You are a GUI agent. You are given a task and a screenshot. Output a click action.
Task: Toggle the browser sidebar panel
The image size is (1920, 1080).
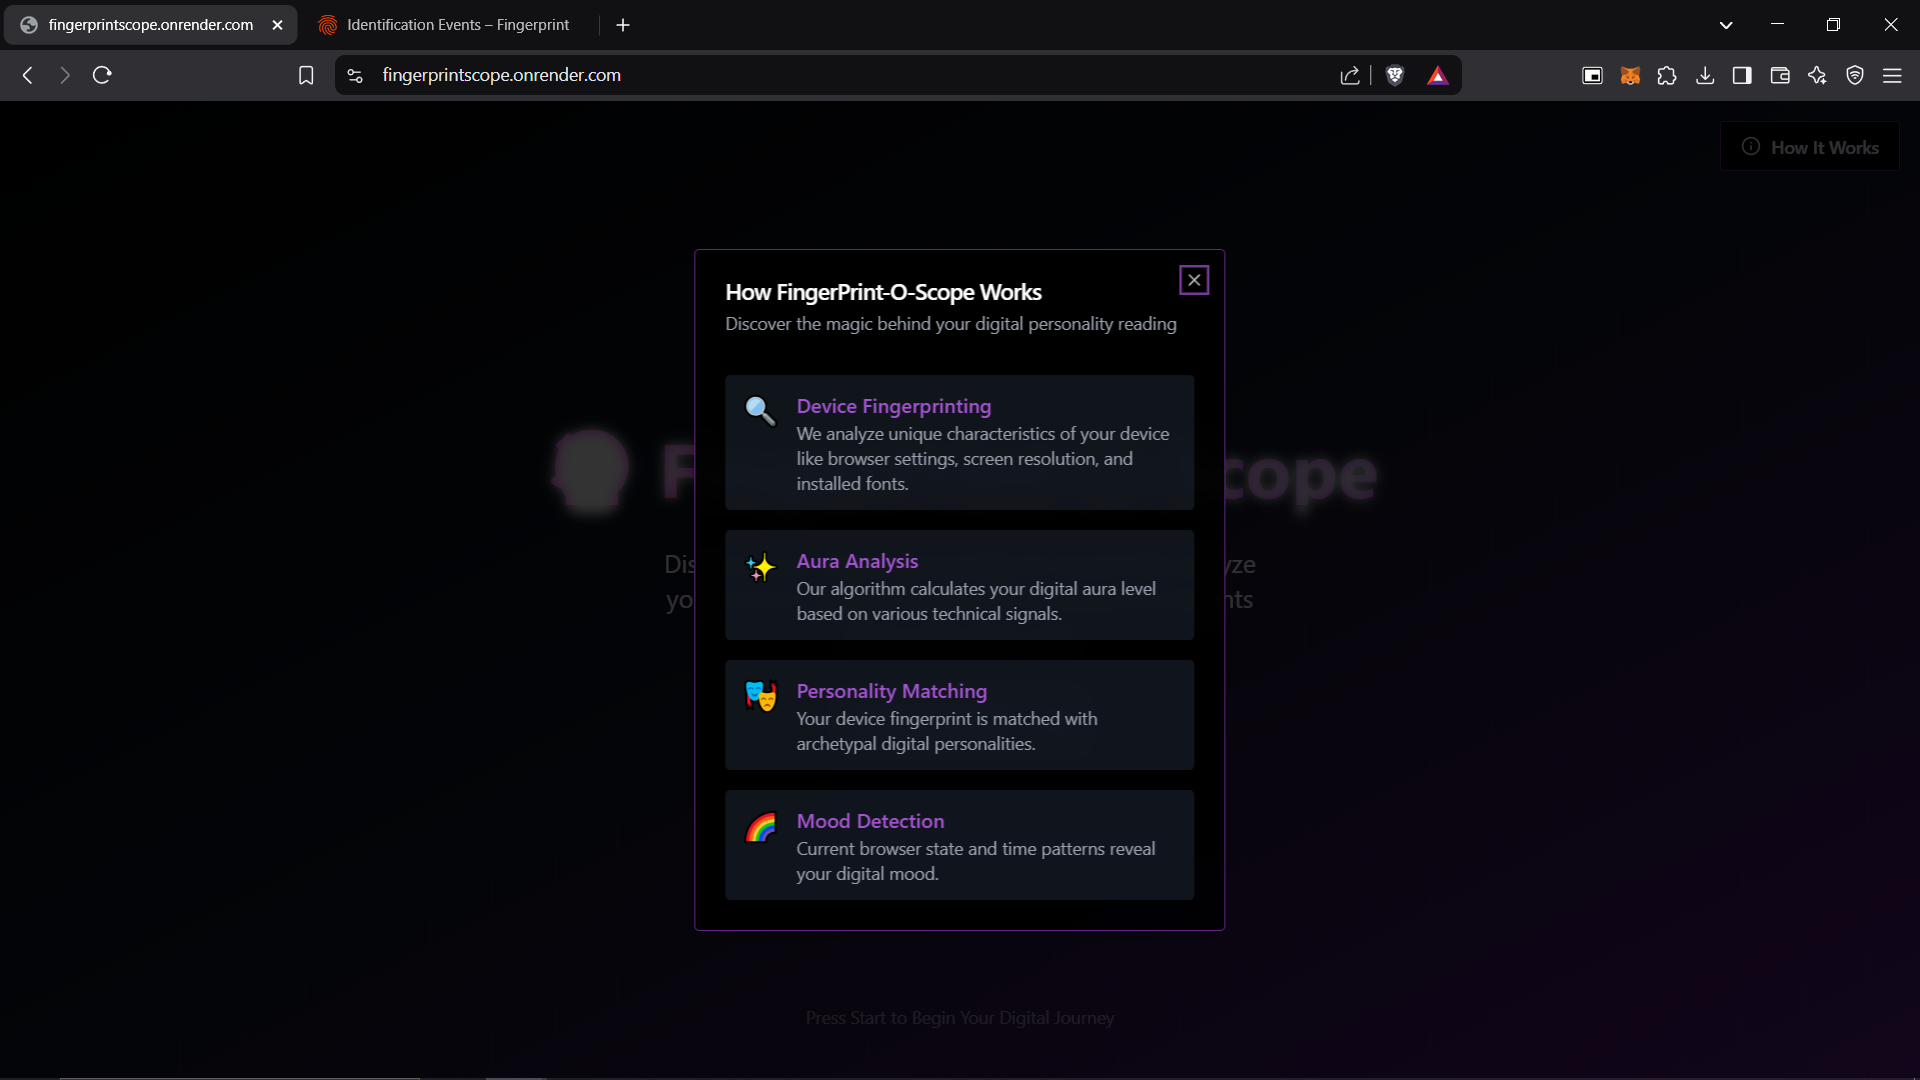click(x=1742, y=76)
